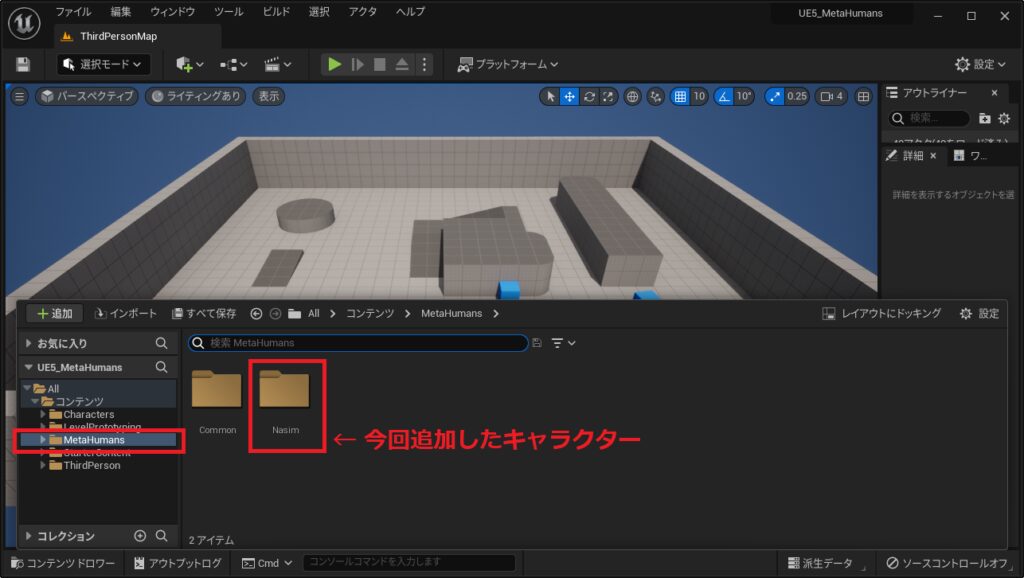Open outliner settings gear icon
The width and height of the screenshot is (1024, 578).
(x=1004, y=118)
